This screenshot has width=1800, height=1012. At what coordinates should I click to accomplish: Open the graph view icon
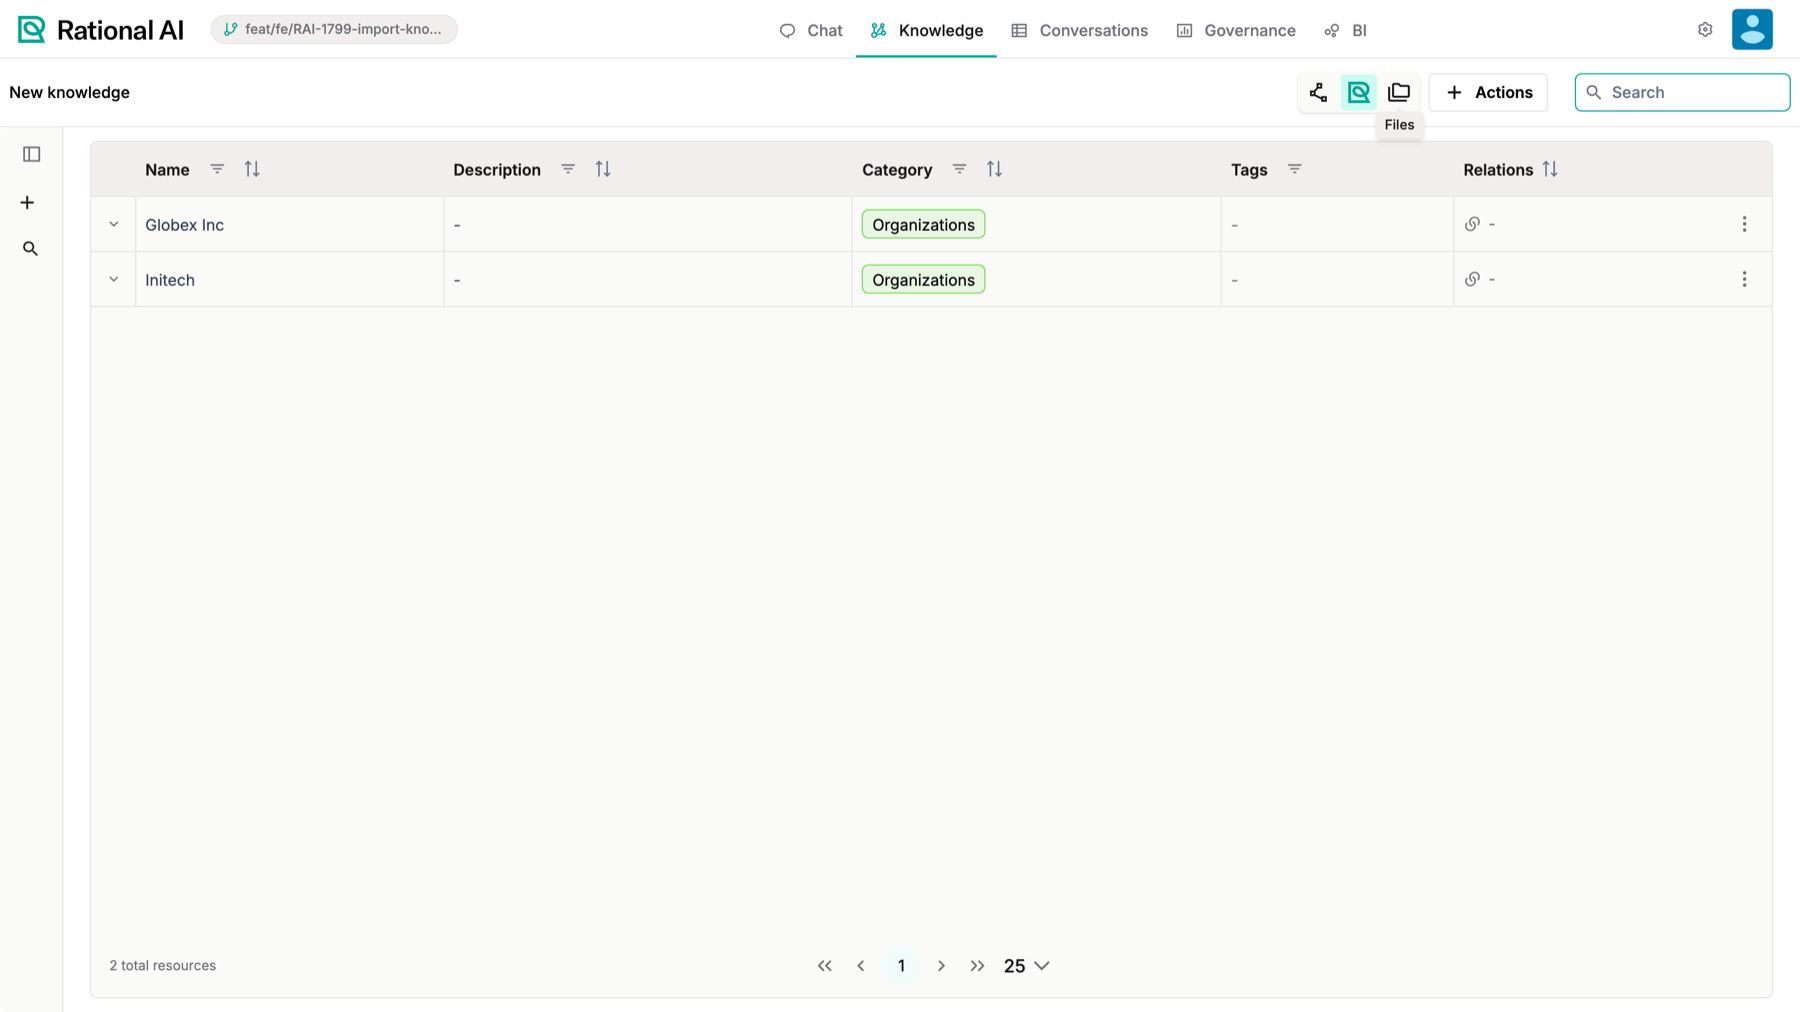[x=1318, y=92]
